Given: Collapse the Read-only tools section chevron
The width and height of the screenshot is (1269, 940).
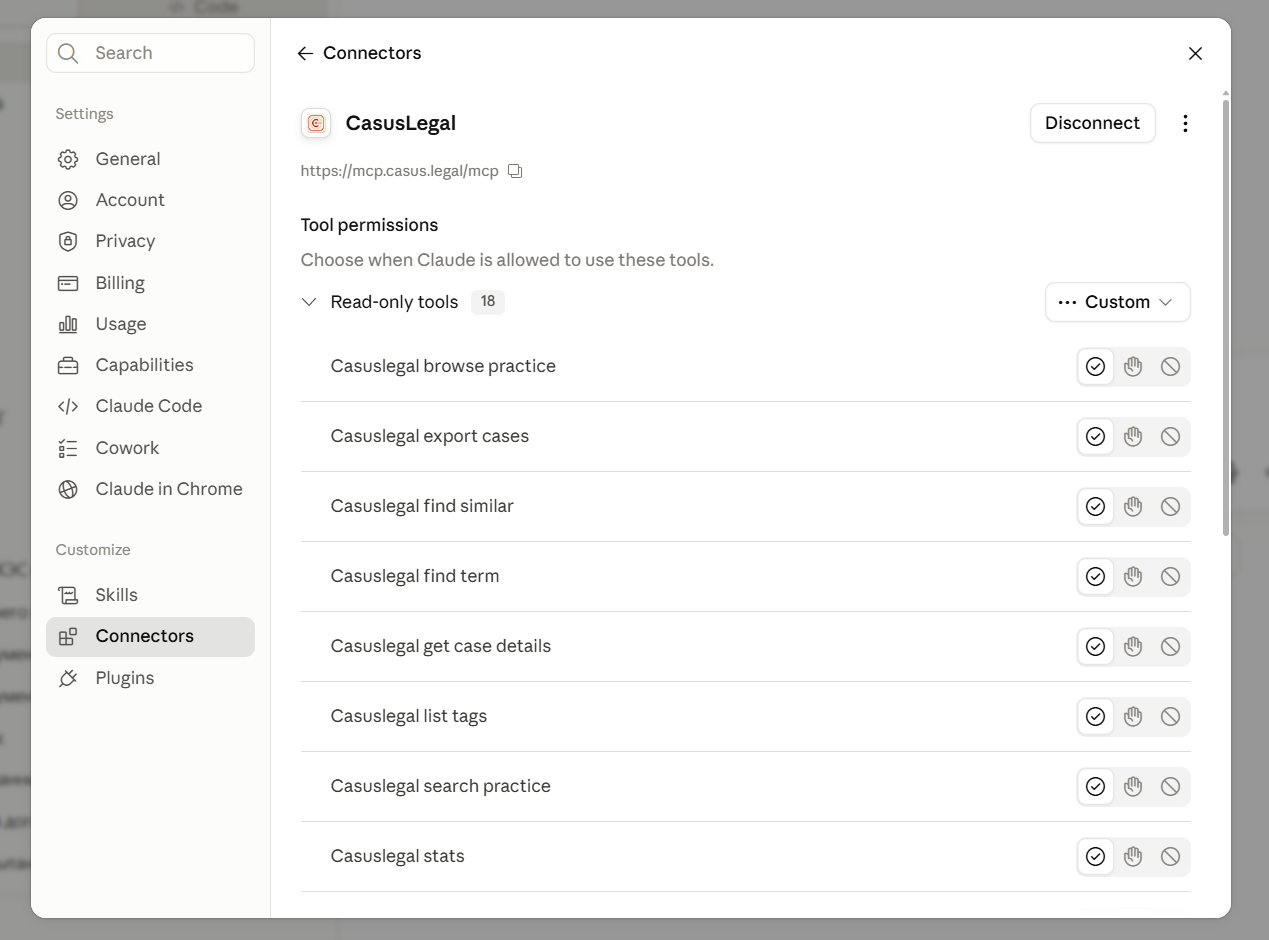Looking at the screenshot, I should pyautogui.click(x=309, y=302).
